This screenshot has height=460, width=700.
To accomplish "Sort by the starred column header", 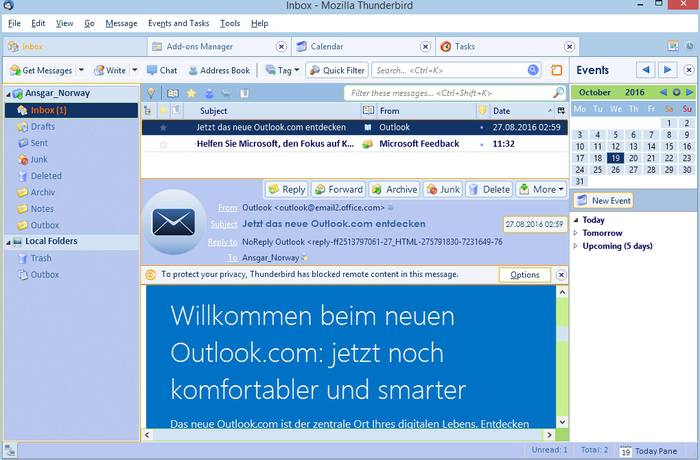I will pos(163,110).
